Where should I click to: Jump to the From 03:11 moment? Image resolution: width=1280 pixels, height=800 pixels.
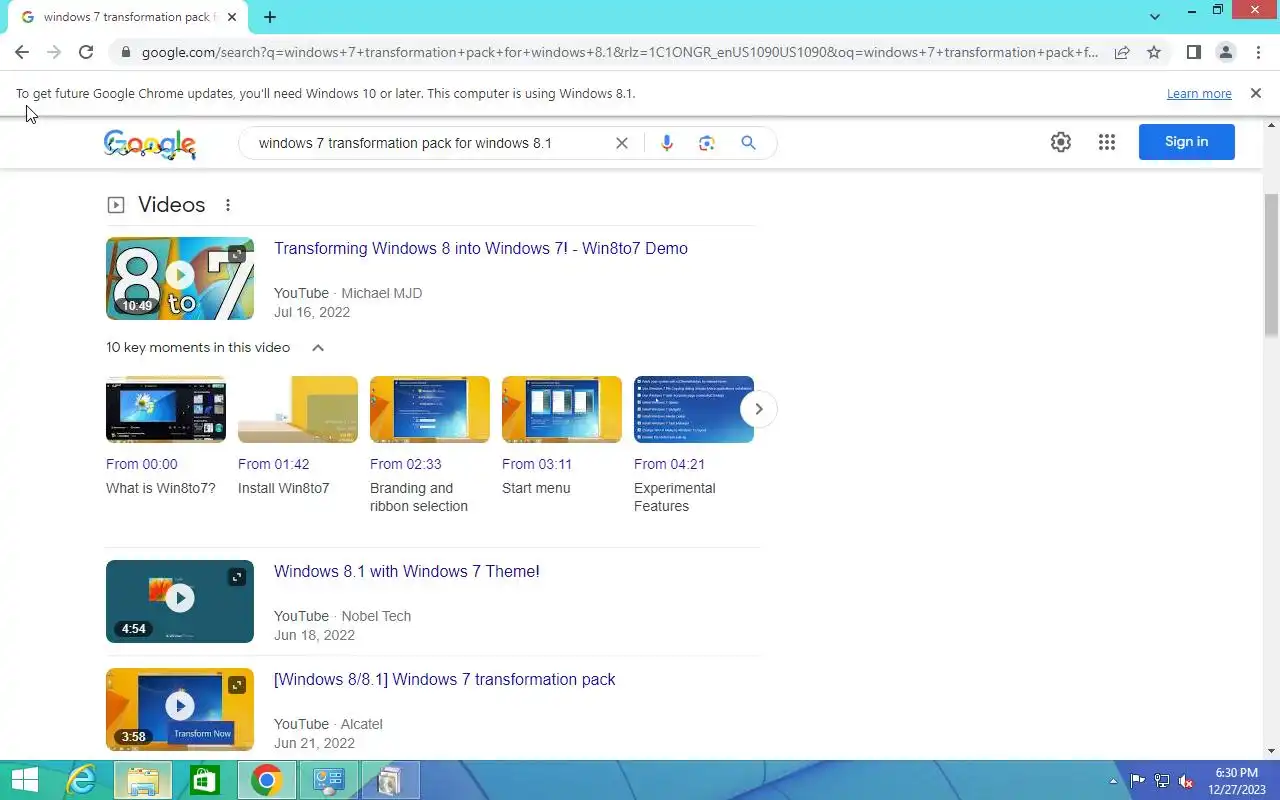click(537, 464)
